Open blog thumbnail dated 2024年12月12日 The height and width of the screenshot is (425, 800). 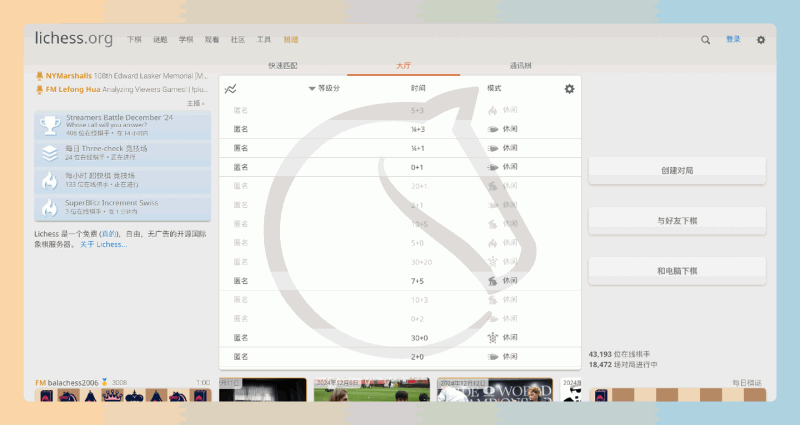pos(495,390)
